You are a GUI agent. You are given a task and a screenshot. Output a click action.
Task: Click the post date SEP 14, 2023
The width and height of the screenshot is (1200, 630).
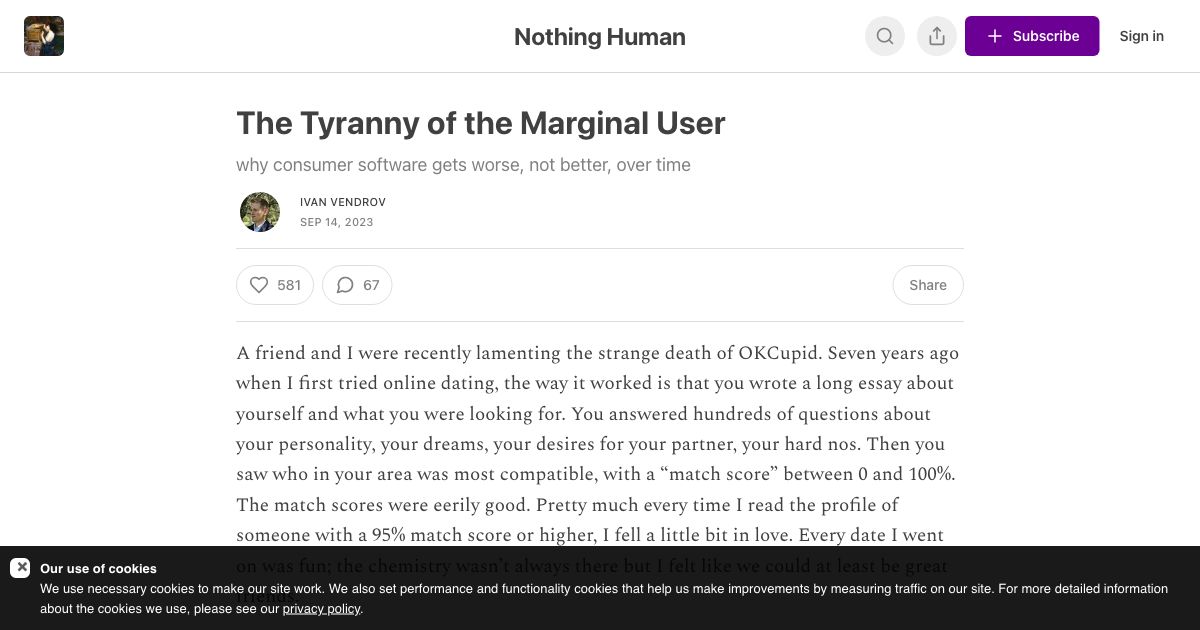[337, 222]
